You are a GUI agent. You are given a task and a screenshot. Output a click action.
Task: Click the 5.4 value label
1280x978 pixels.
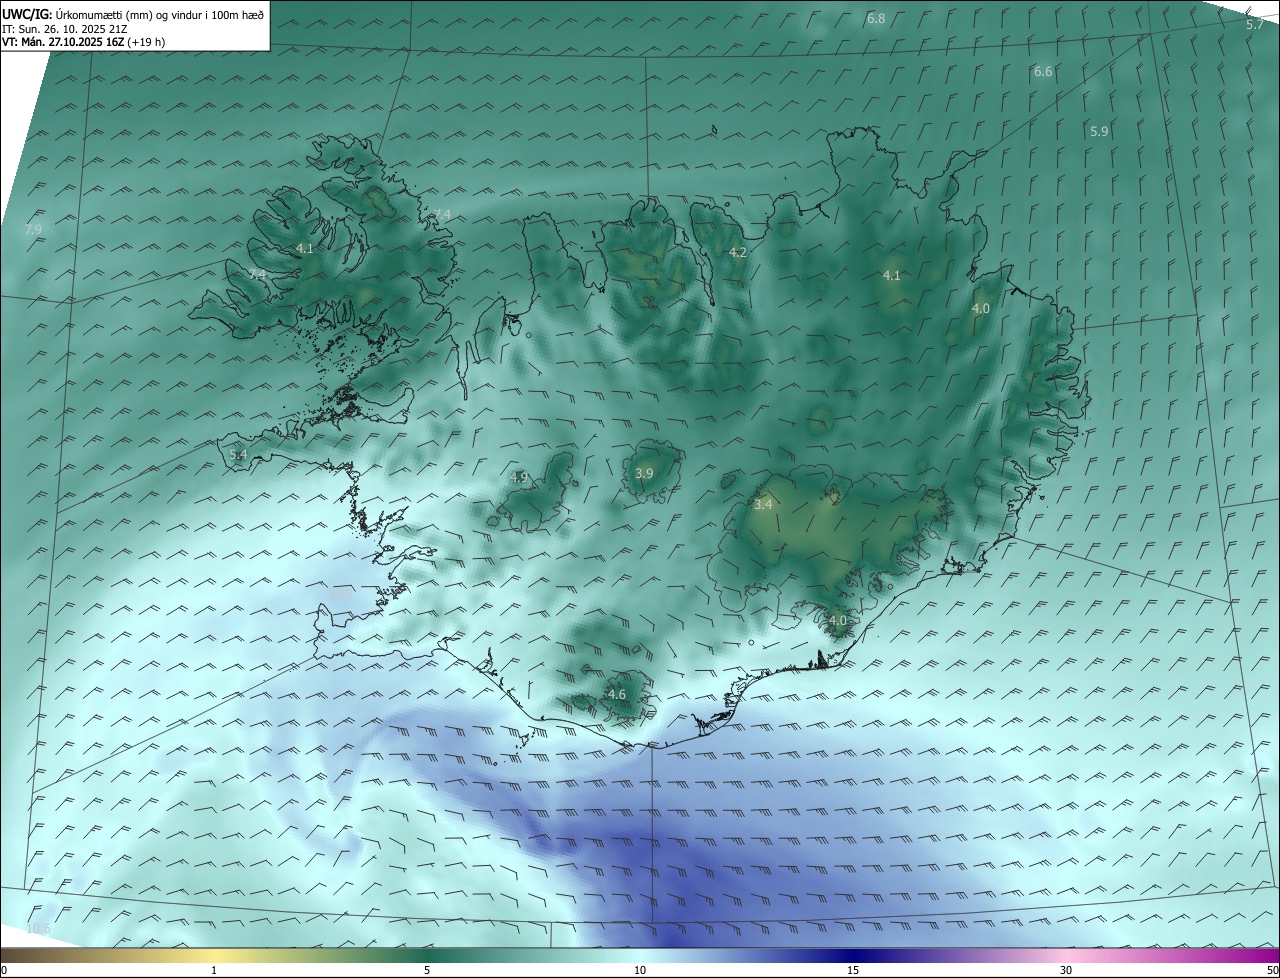(238, 455)
